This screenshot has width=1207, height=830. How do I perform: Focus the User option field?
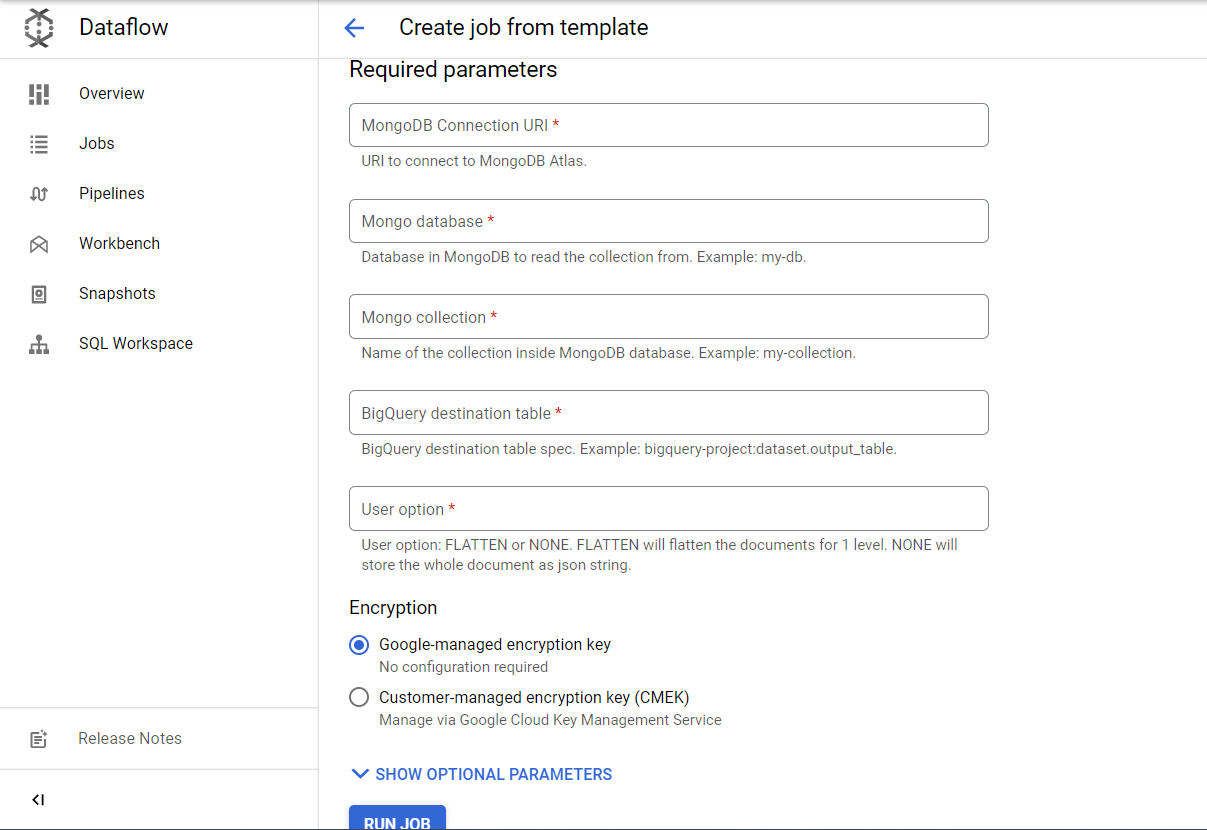[x=668, y=509]
